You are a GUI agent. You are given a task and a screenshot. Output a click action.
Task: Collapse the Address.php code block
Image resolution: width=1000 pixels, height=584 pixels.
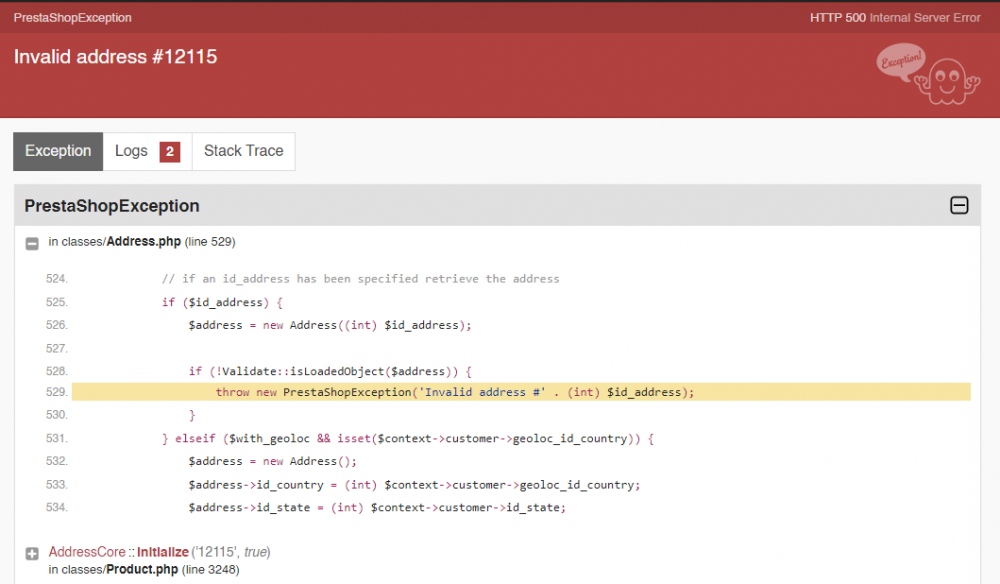(x=32, y=243)
